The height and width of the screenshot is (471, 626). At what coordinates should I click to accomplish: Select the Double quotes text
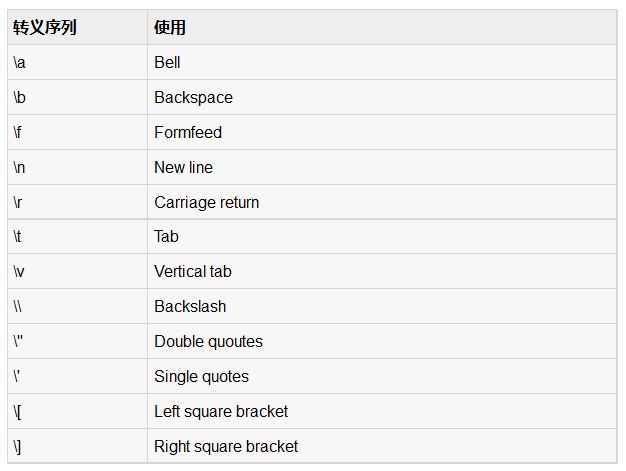click(x=208, y=341)
